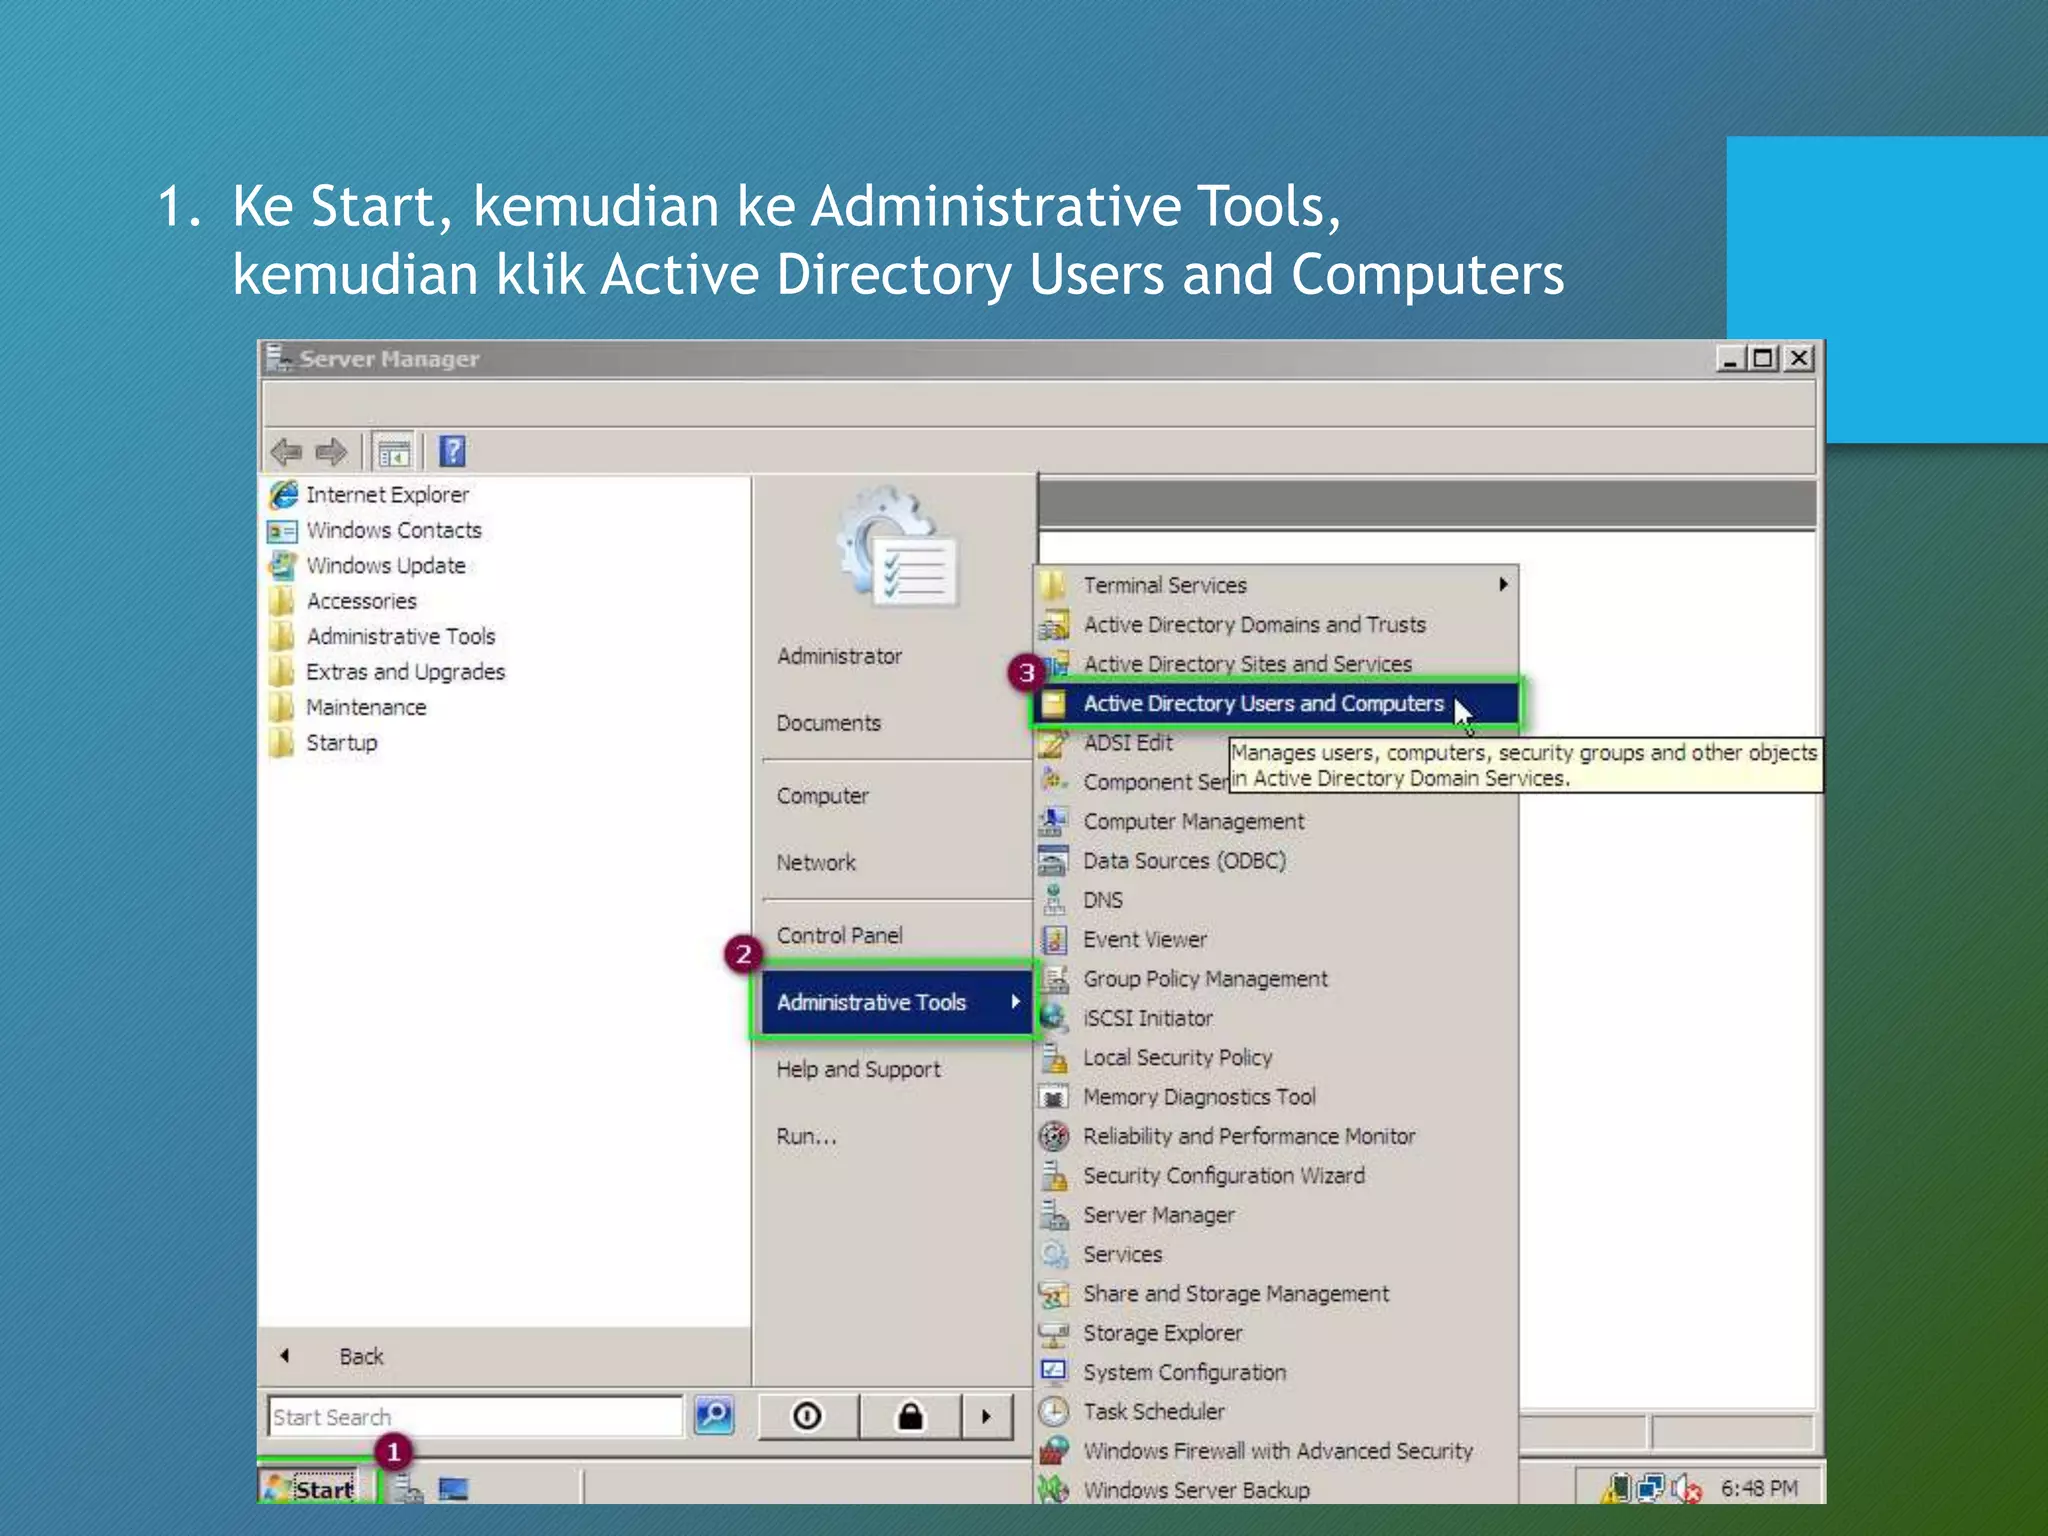This screenshot has width=2048, height=1536.
Task: Click the Computer Management icon
Action: 1054,822
